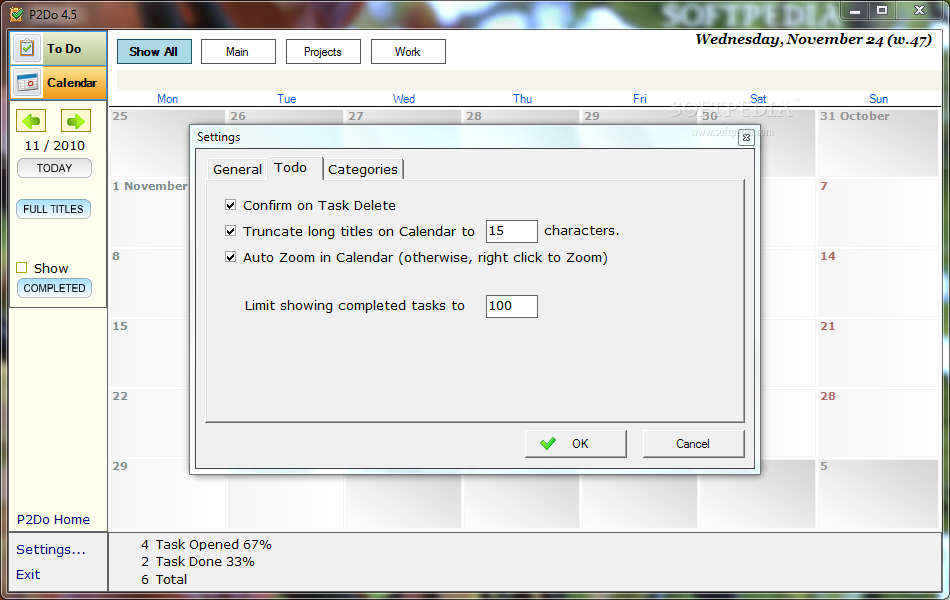Click the Exit link

(28, 575)
